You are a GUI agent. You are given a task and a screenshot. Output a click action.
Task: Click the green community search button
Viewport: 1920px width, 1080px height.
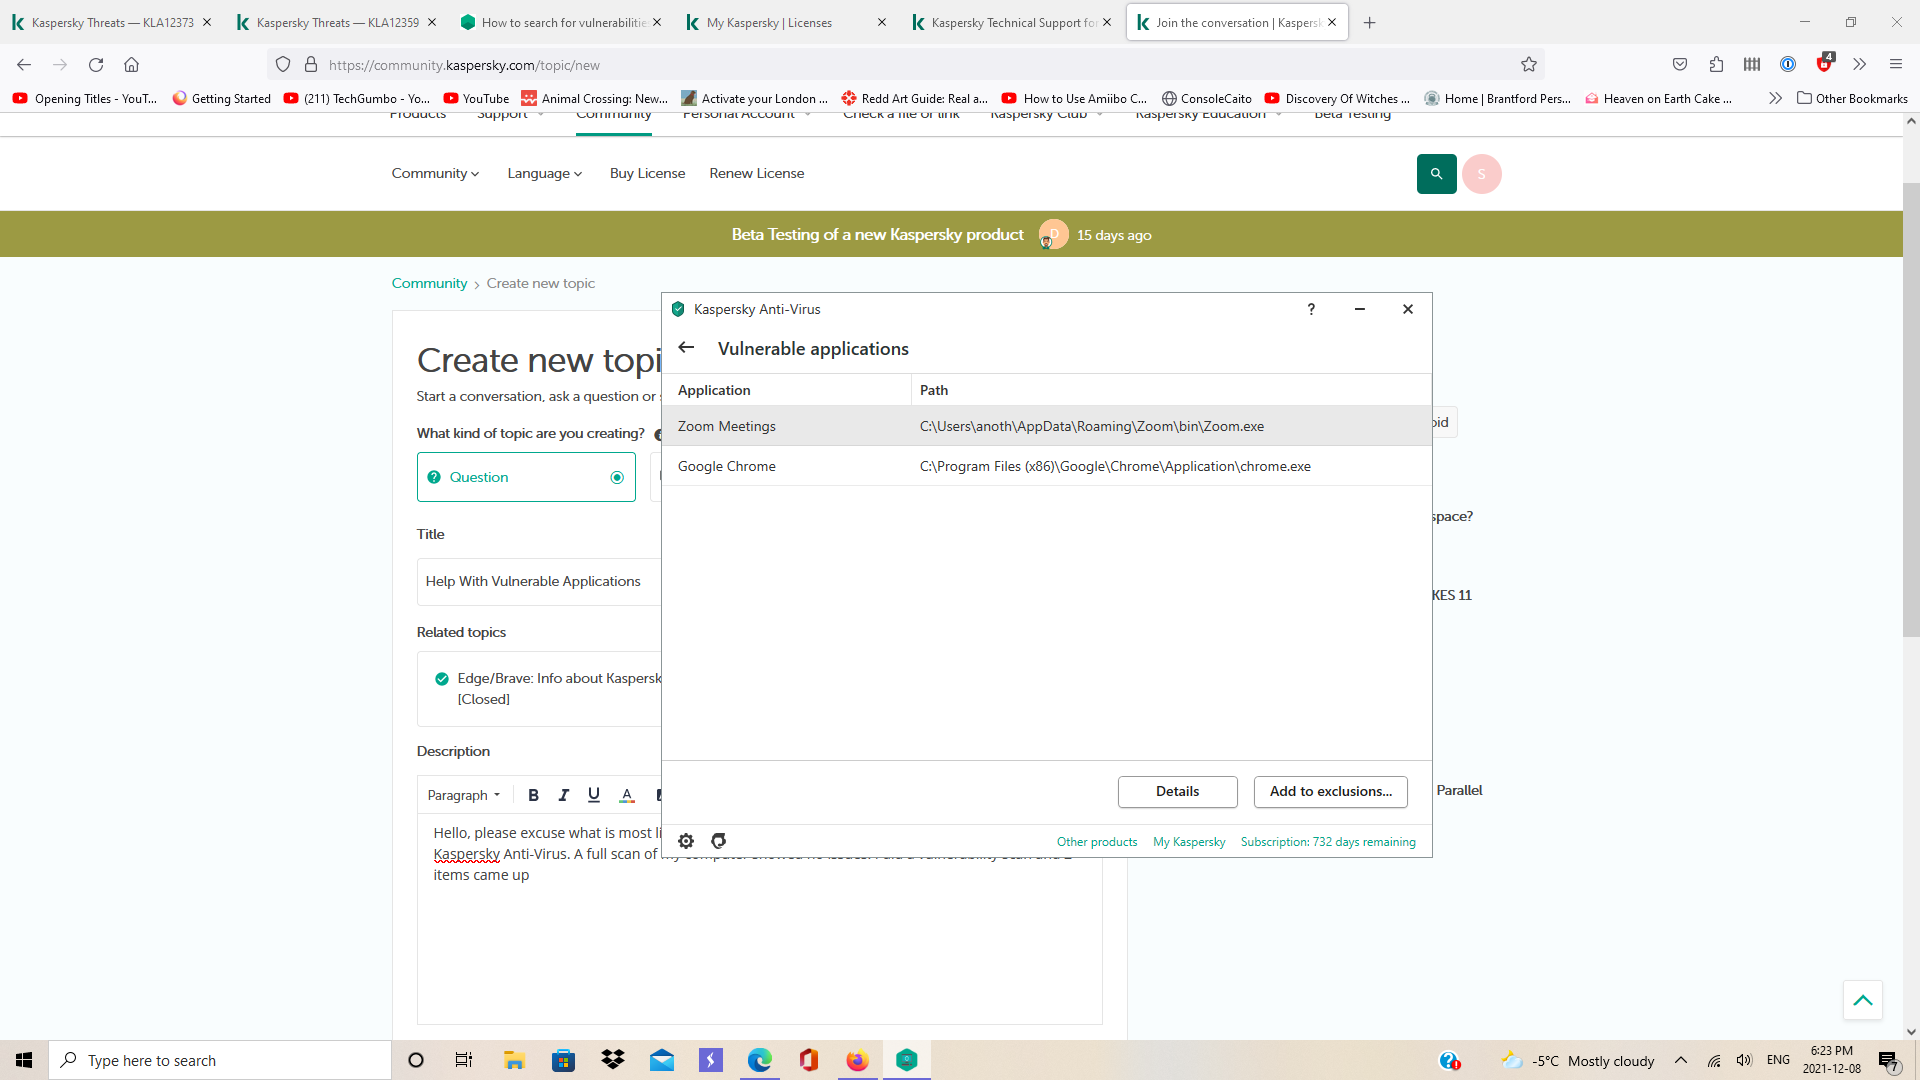[1436, 174]
